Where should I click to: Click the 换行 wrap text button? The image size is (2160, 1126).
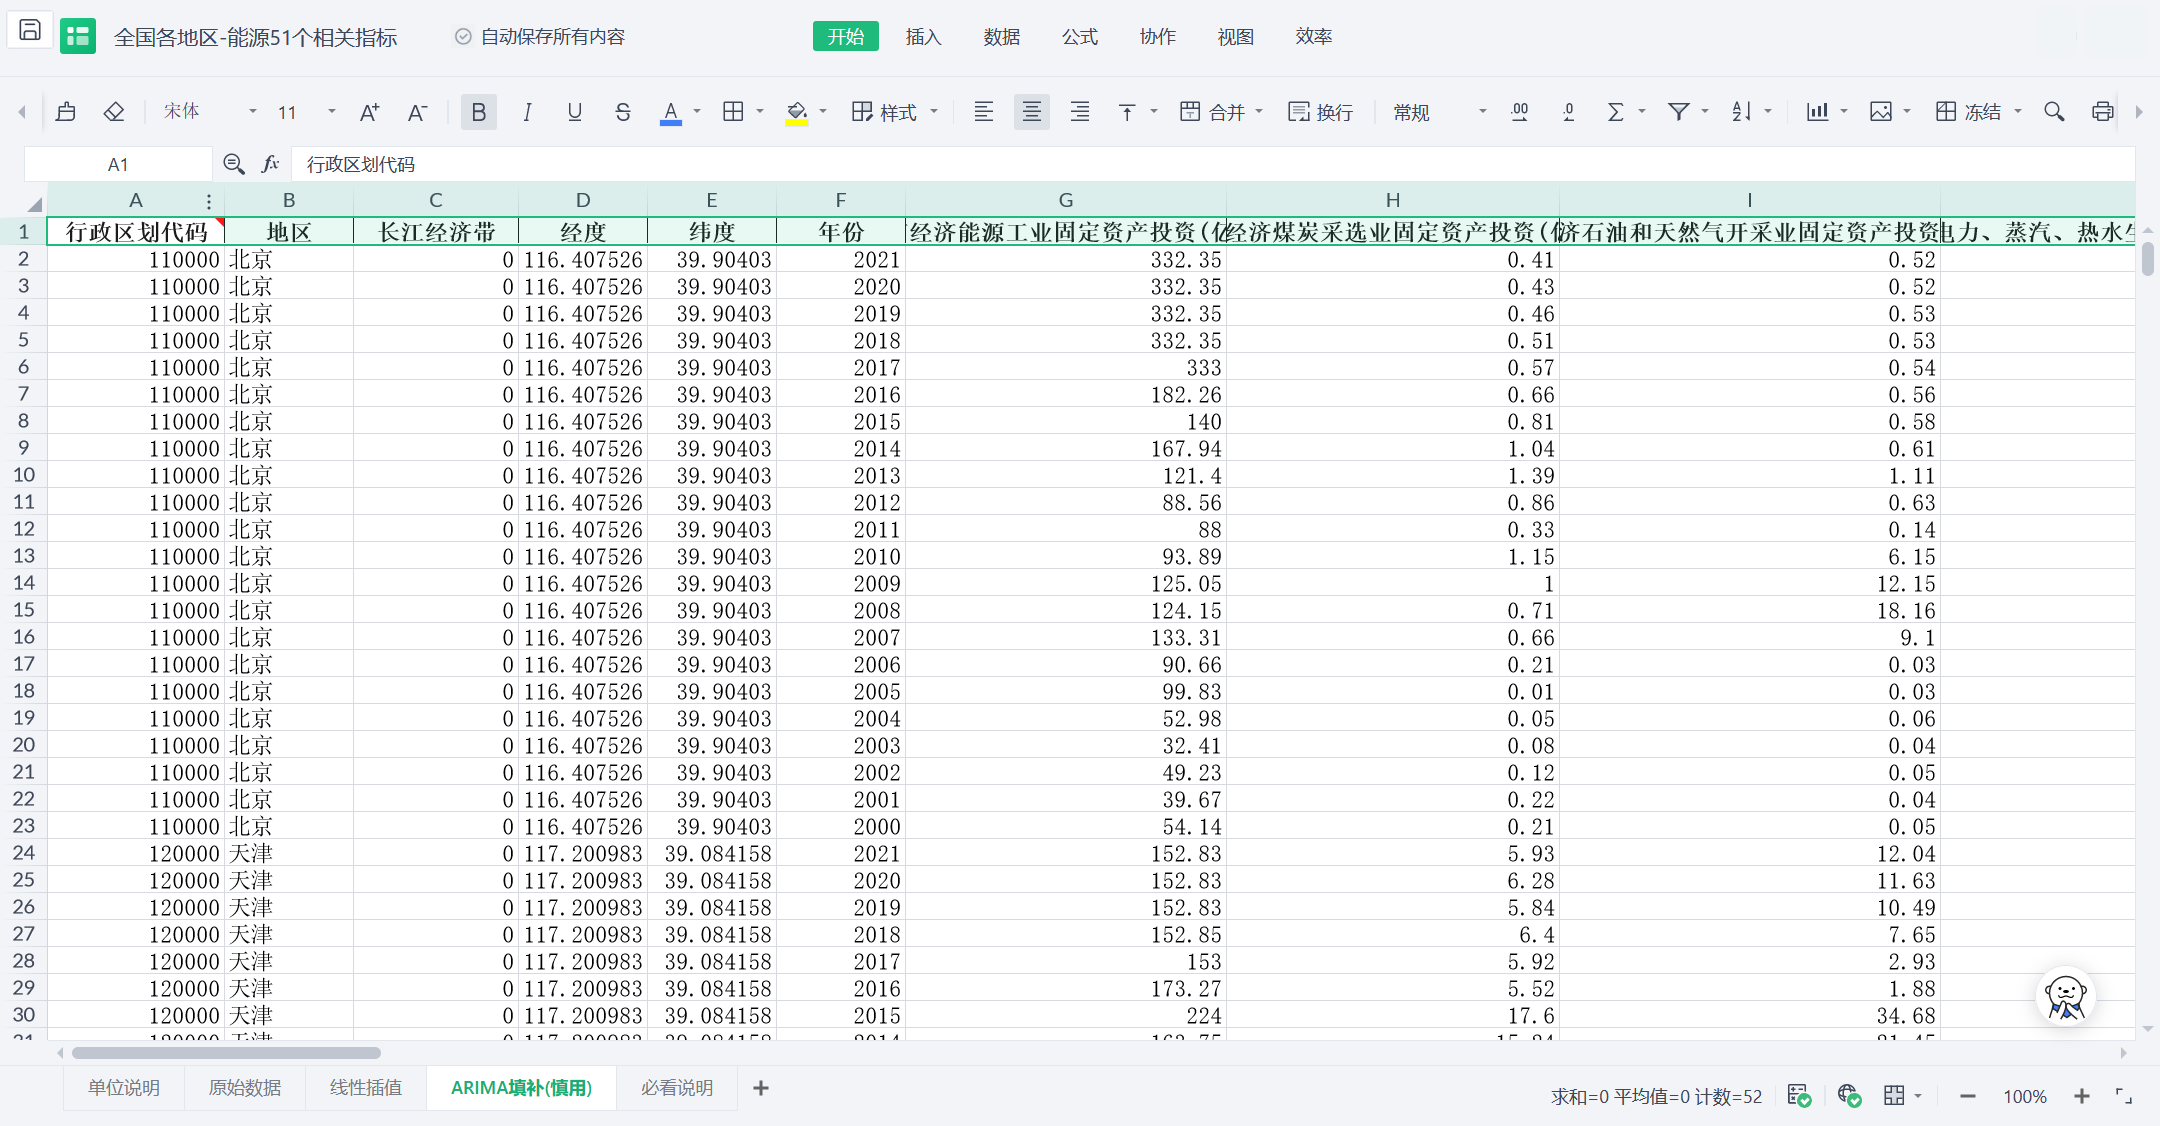pos(1321,112)
